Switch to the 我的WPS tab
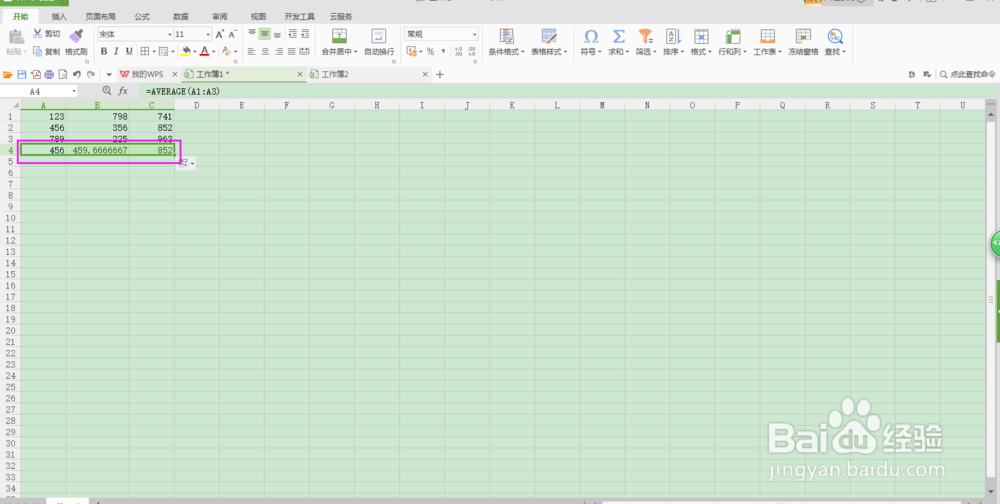The height and width of the screenshot is (504, 1000). [x=147, y=75]
